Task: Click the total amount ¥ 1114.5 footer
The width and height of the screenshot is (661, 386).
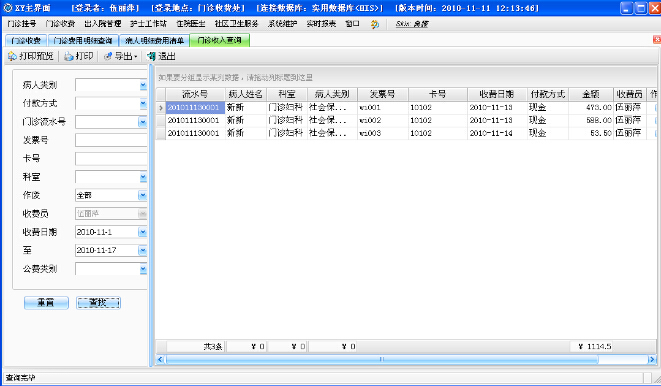Action: [591, 346]
